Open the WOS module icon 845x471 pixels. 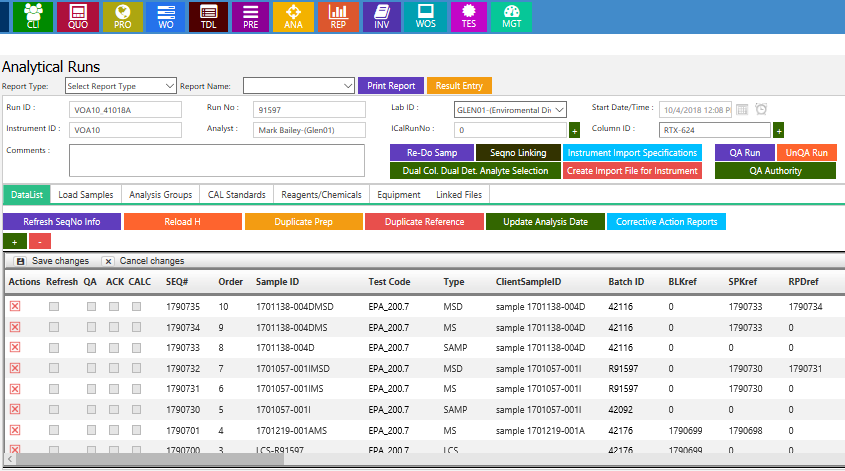pos(425,17)
